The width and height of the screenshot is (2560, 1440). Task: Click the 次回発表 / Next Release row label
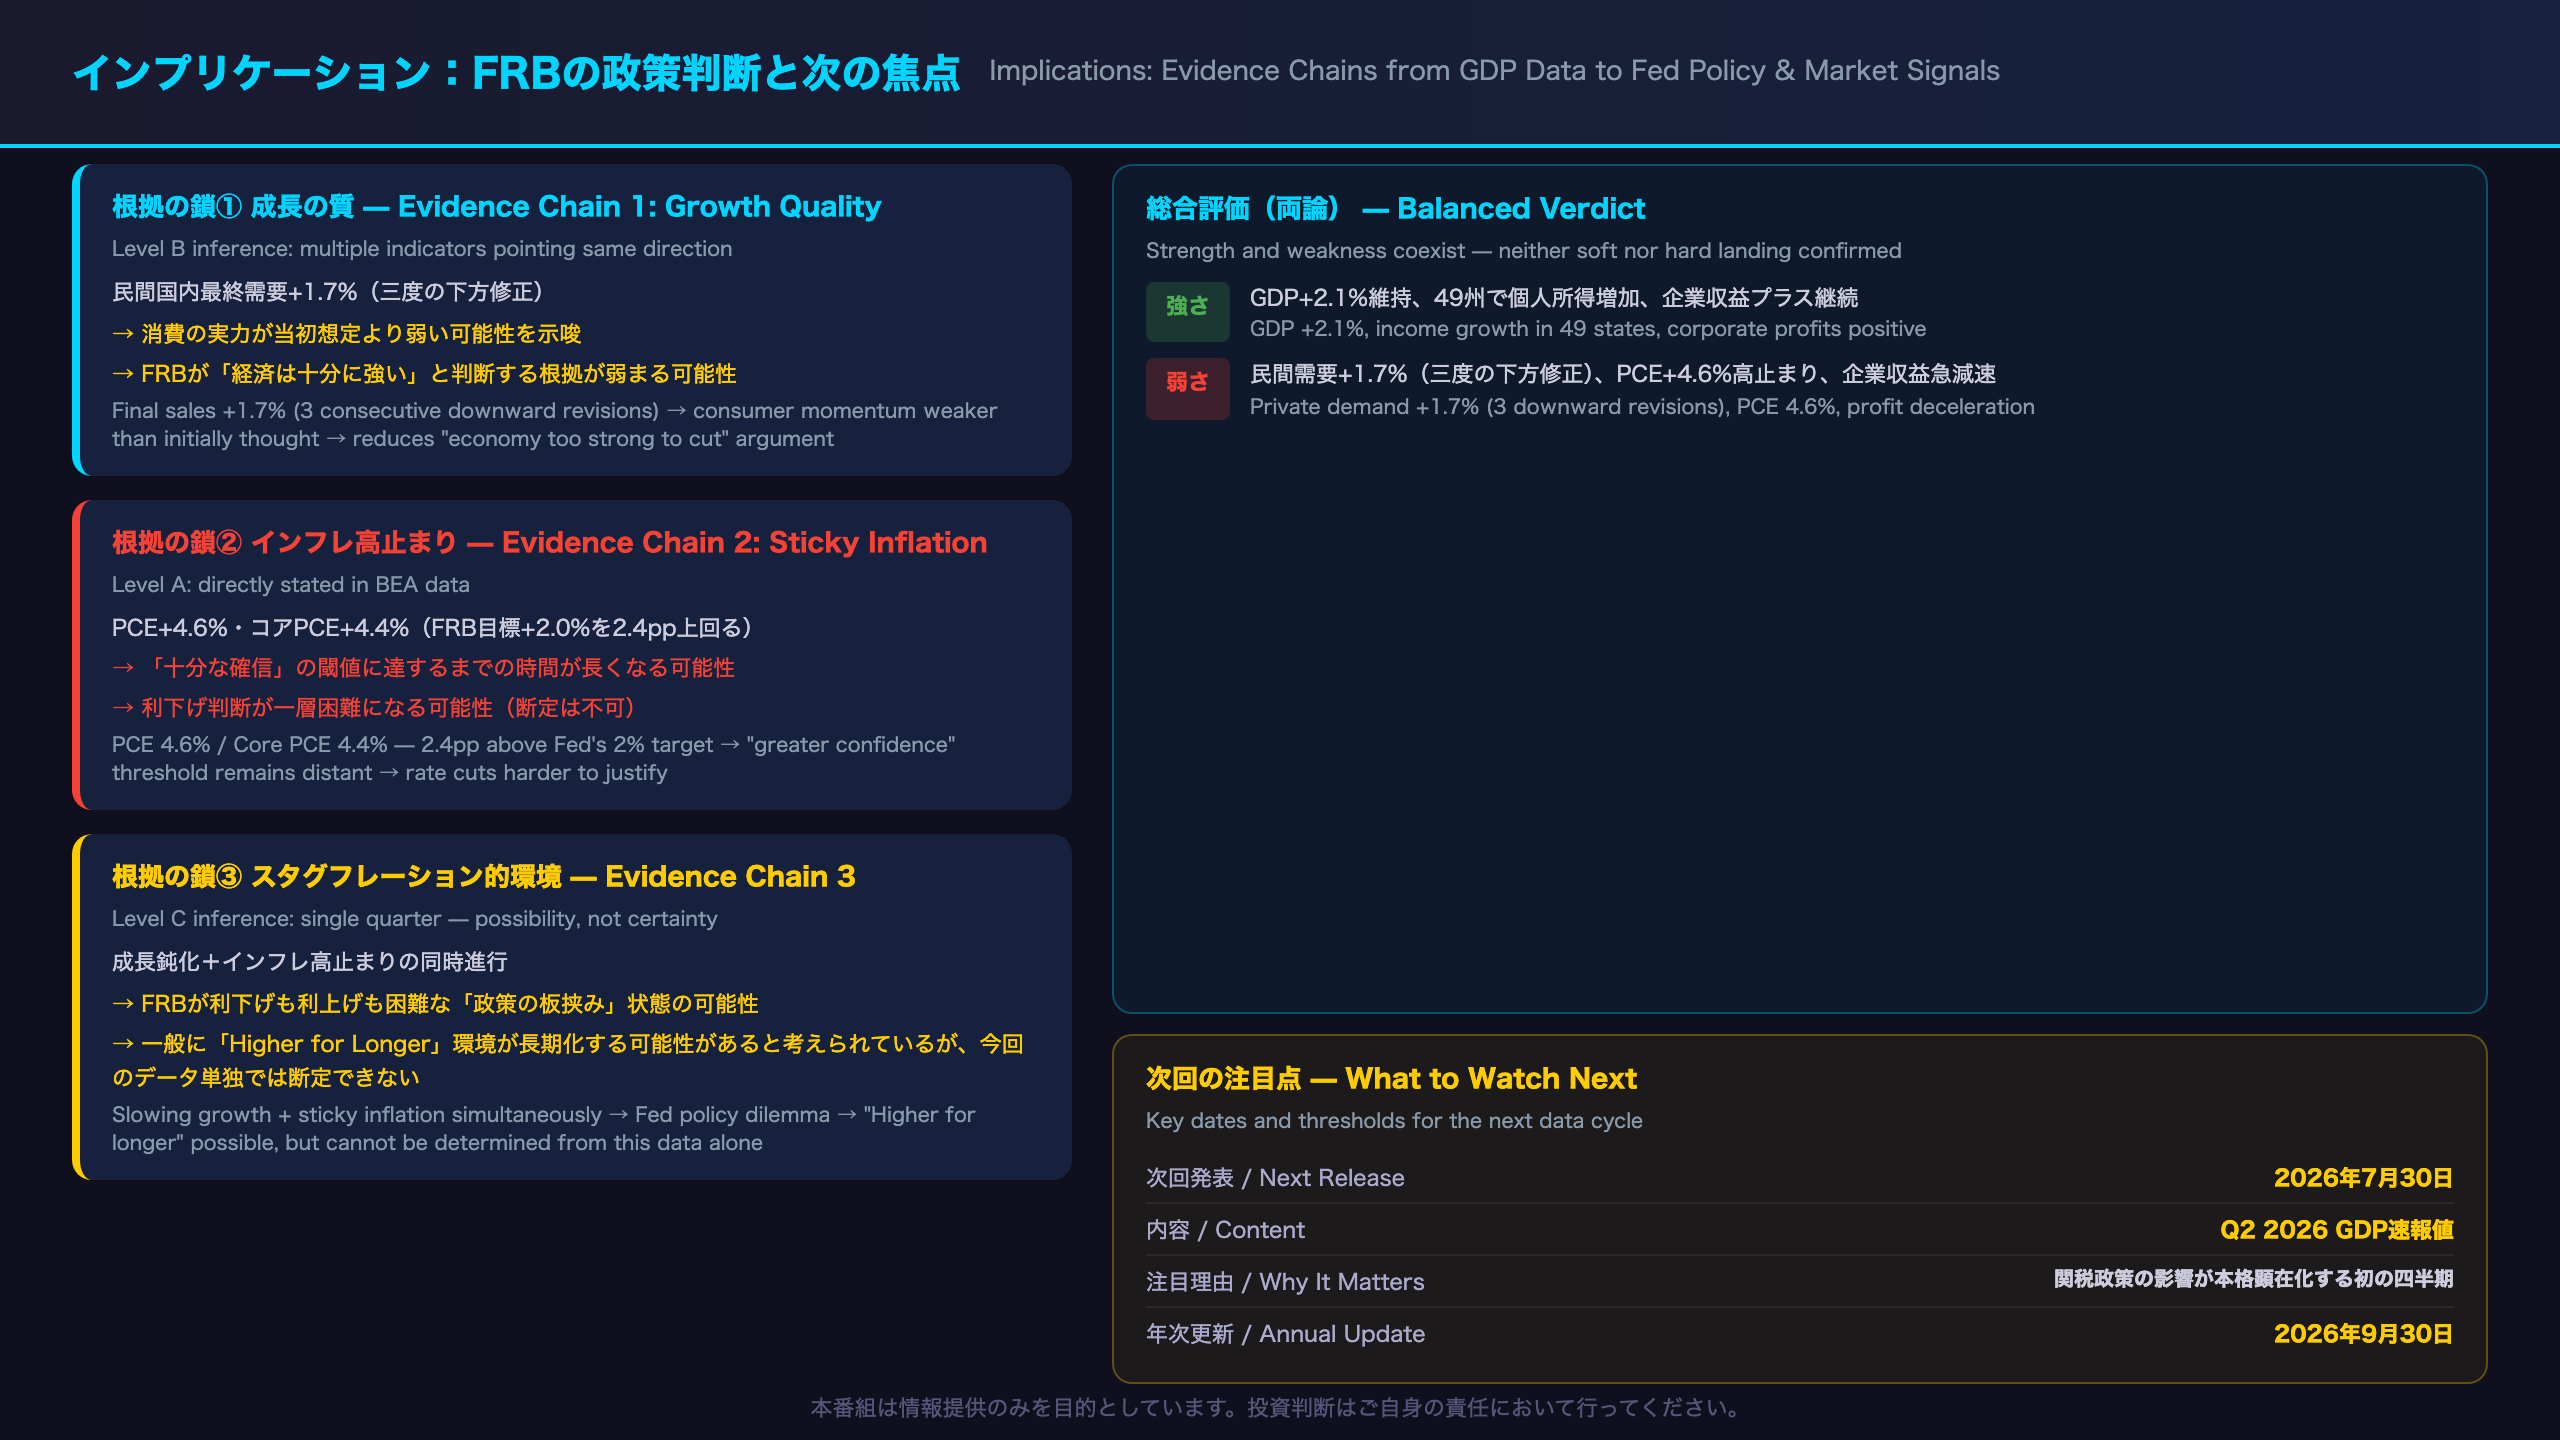click(1275, 1178)
